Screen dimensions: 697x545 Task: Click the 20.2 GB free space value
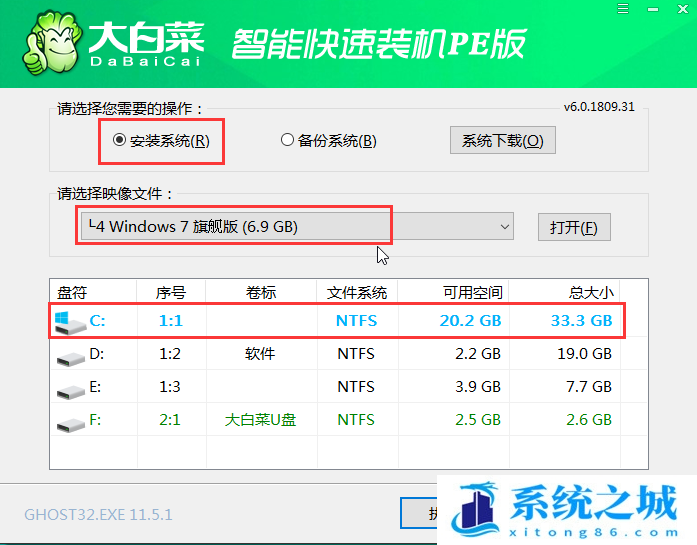(x=470, y=321)
